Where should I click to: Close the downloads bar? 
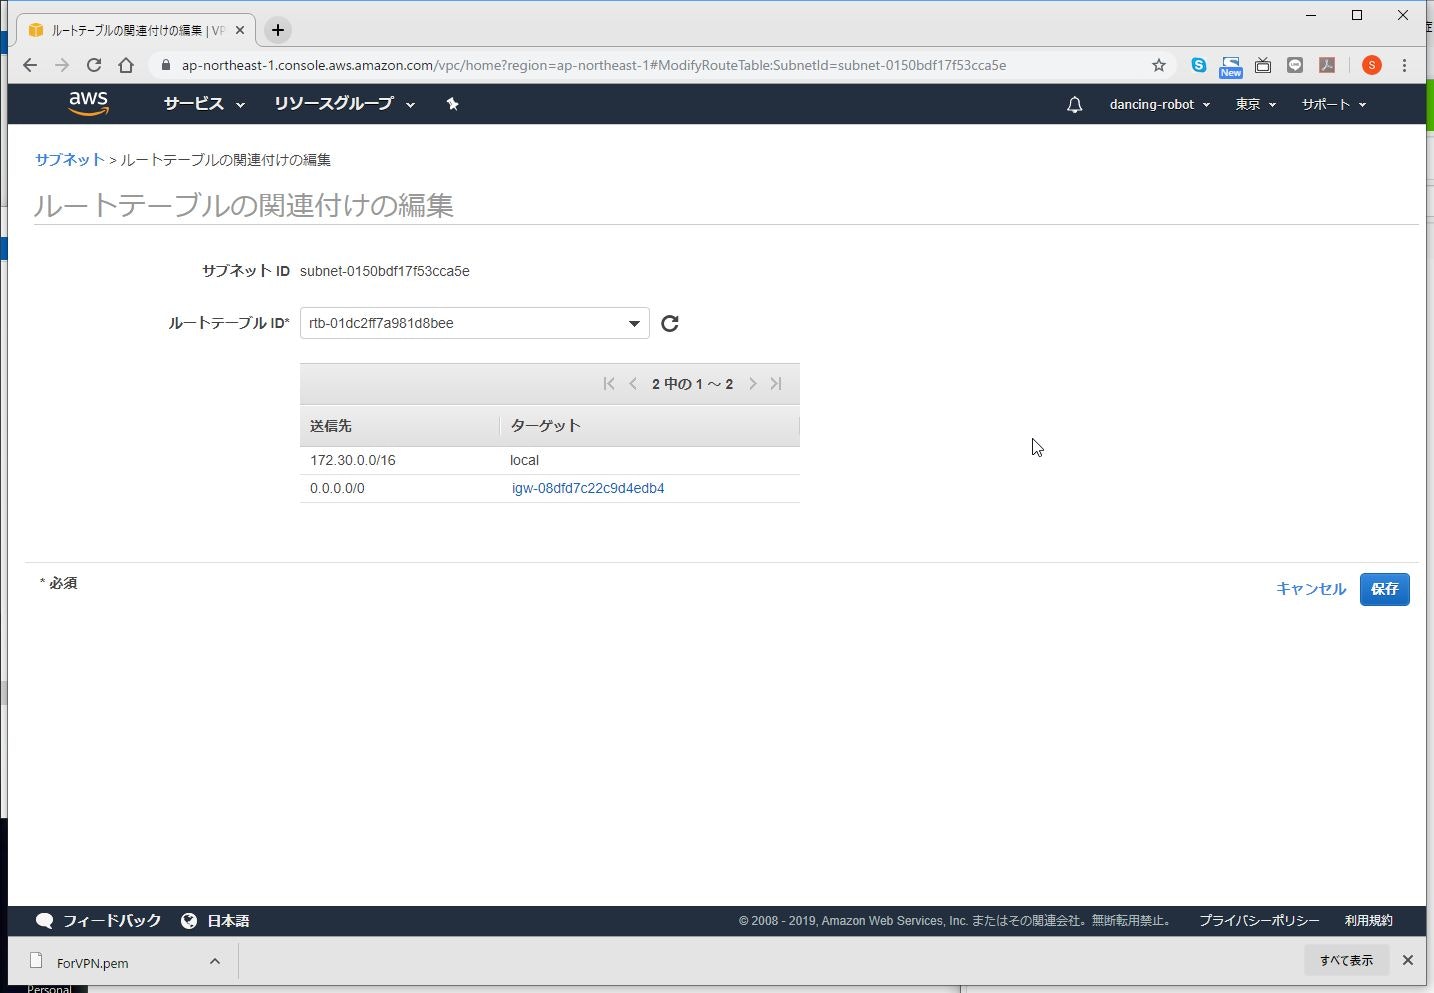click(1408, 960)
